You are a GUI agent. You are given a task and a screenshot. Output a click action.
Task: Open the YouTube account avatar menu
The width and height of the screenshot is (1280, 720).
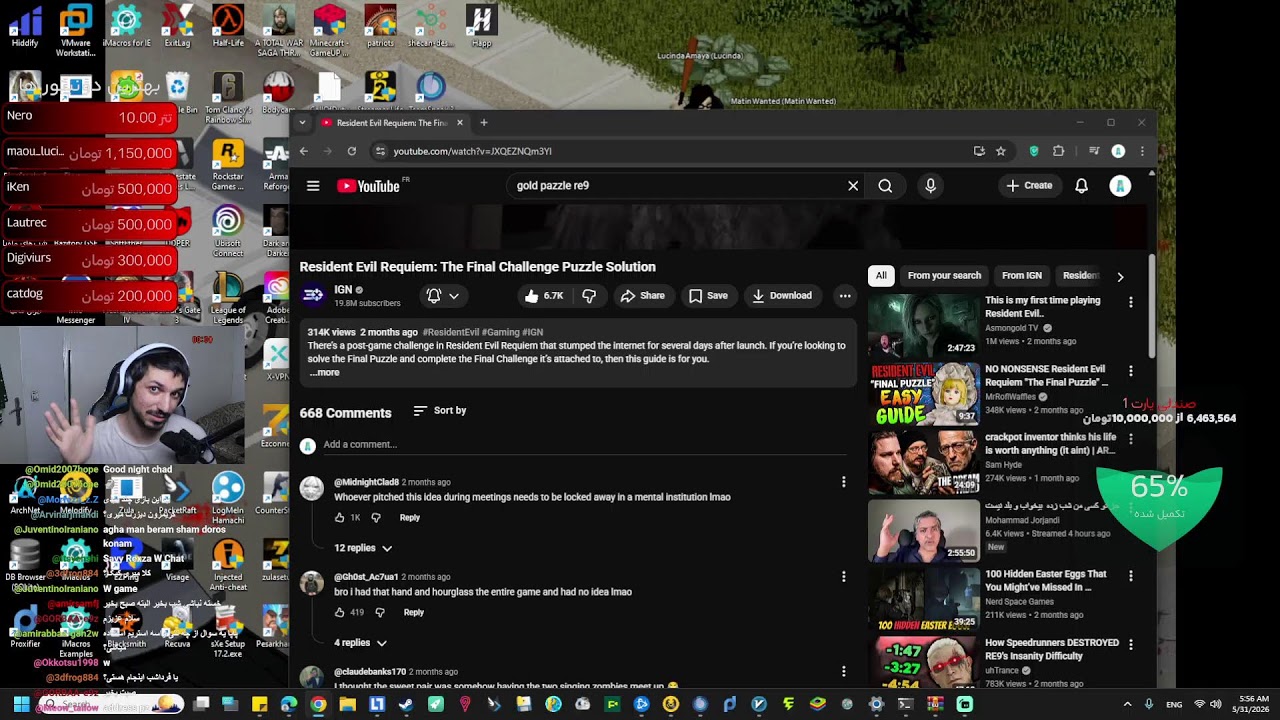[1120, 186]
